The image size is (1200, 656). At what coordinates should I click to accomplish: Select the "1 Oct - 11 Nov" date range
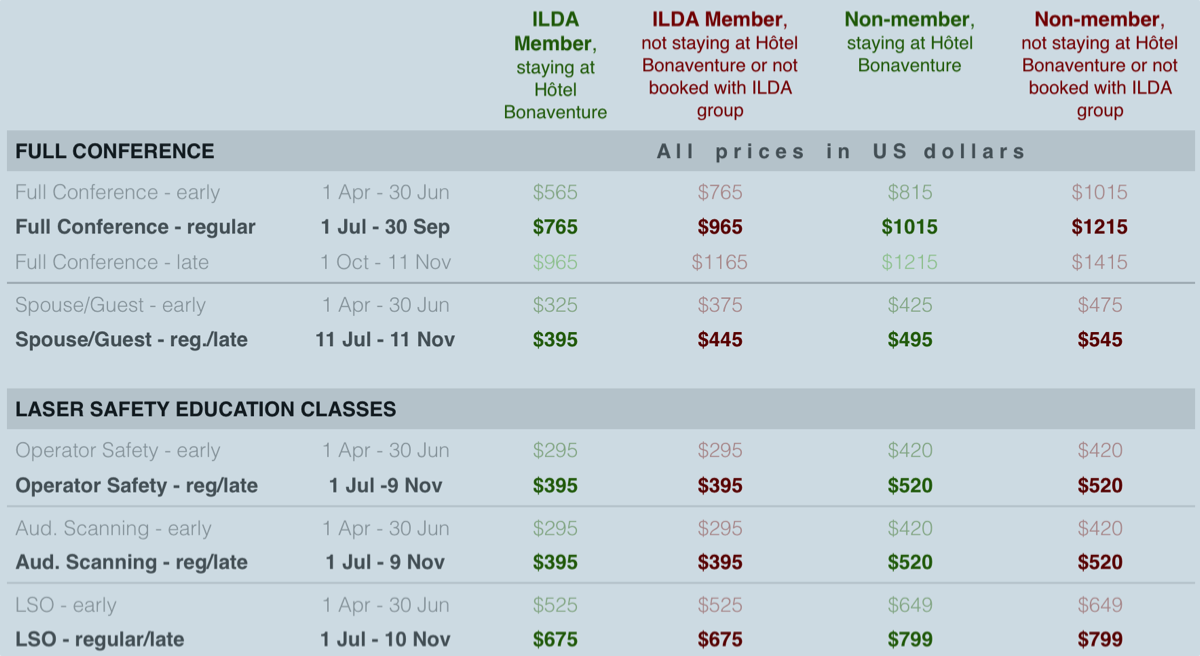[x=385, y=262]
